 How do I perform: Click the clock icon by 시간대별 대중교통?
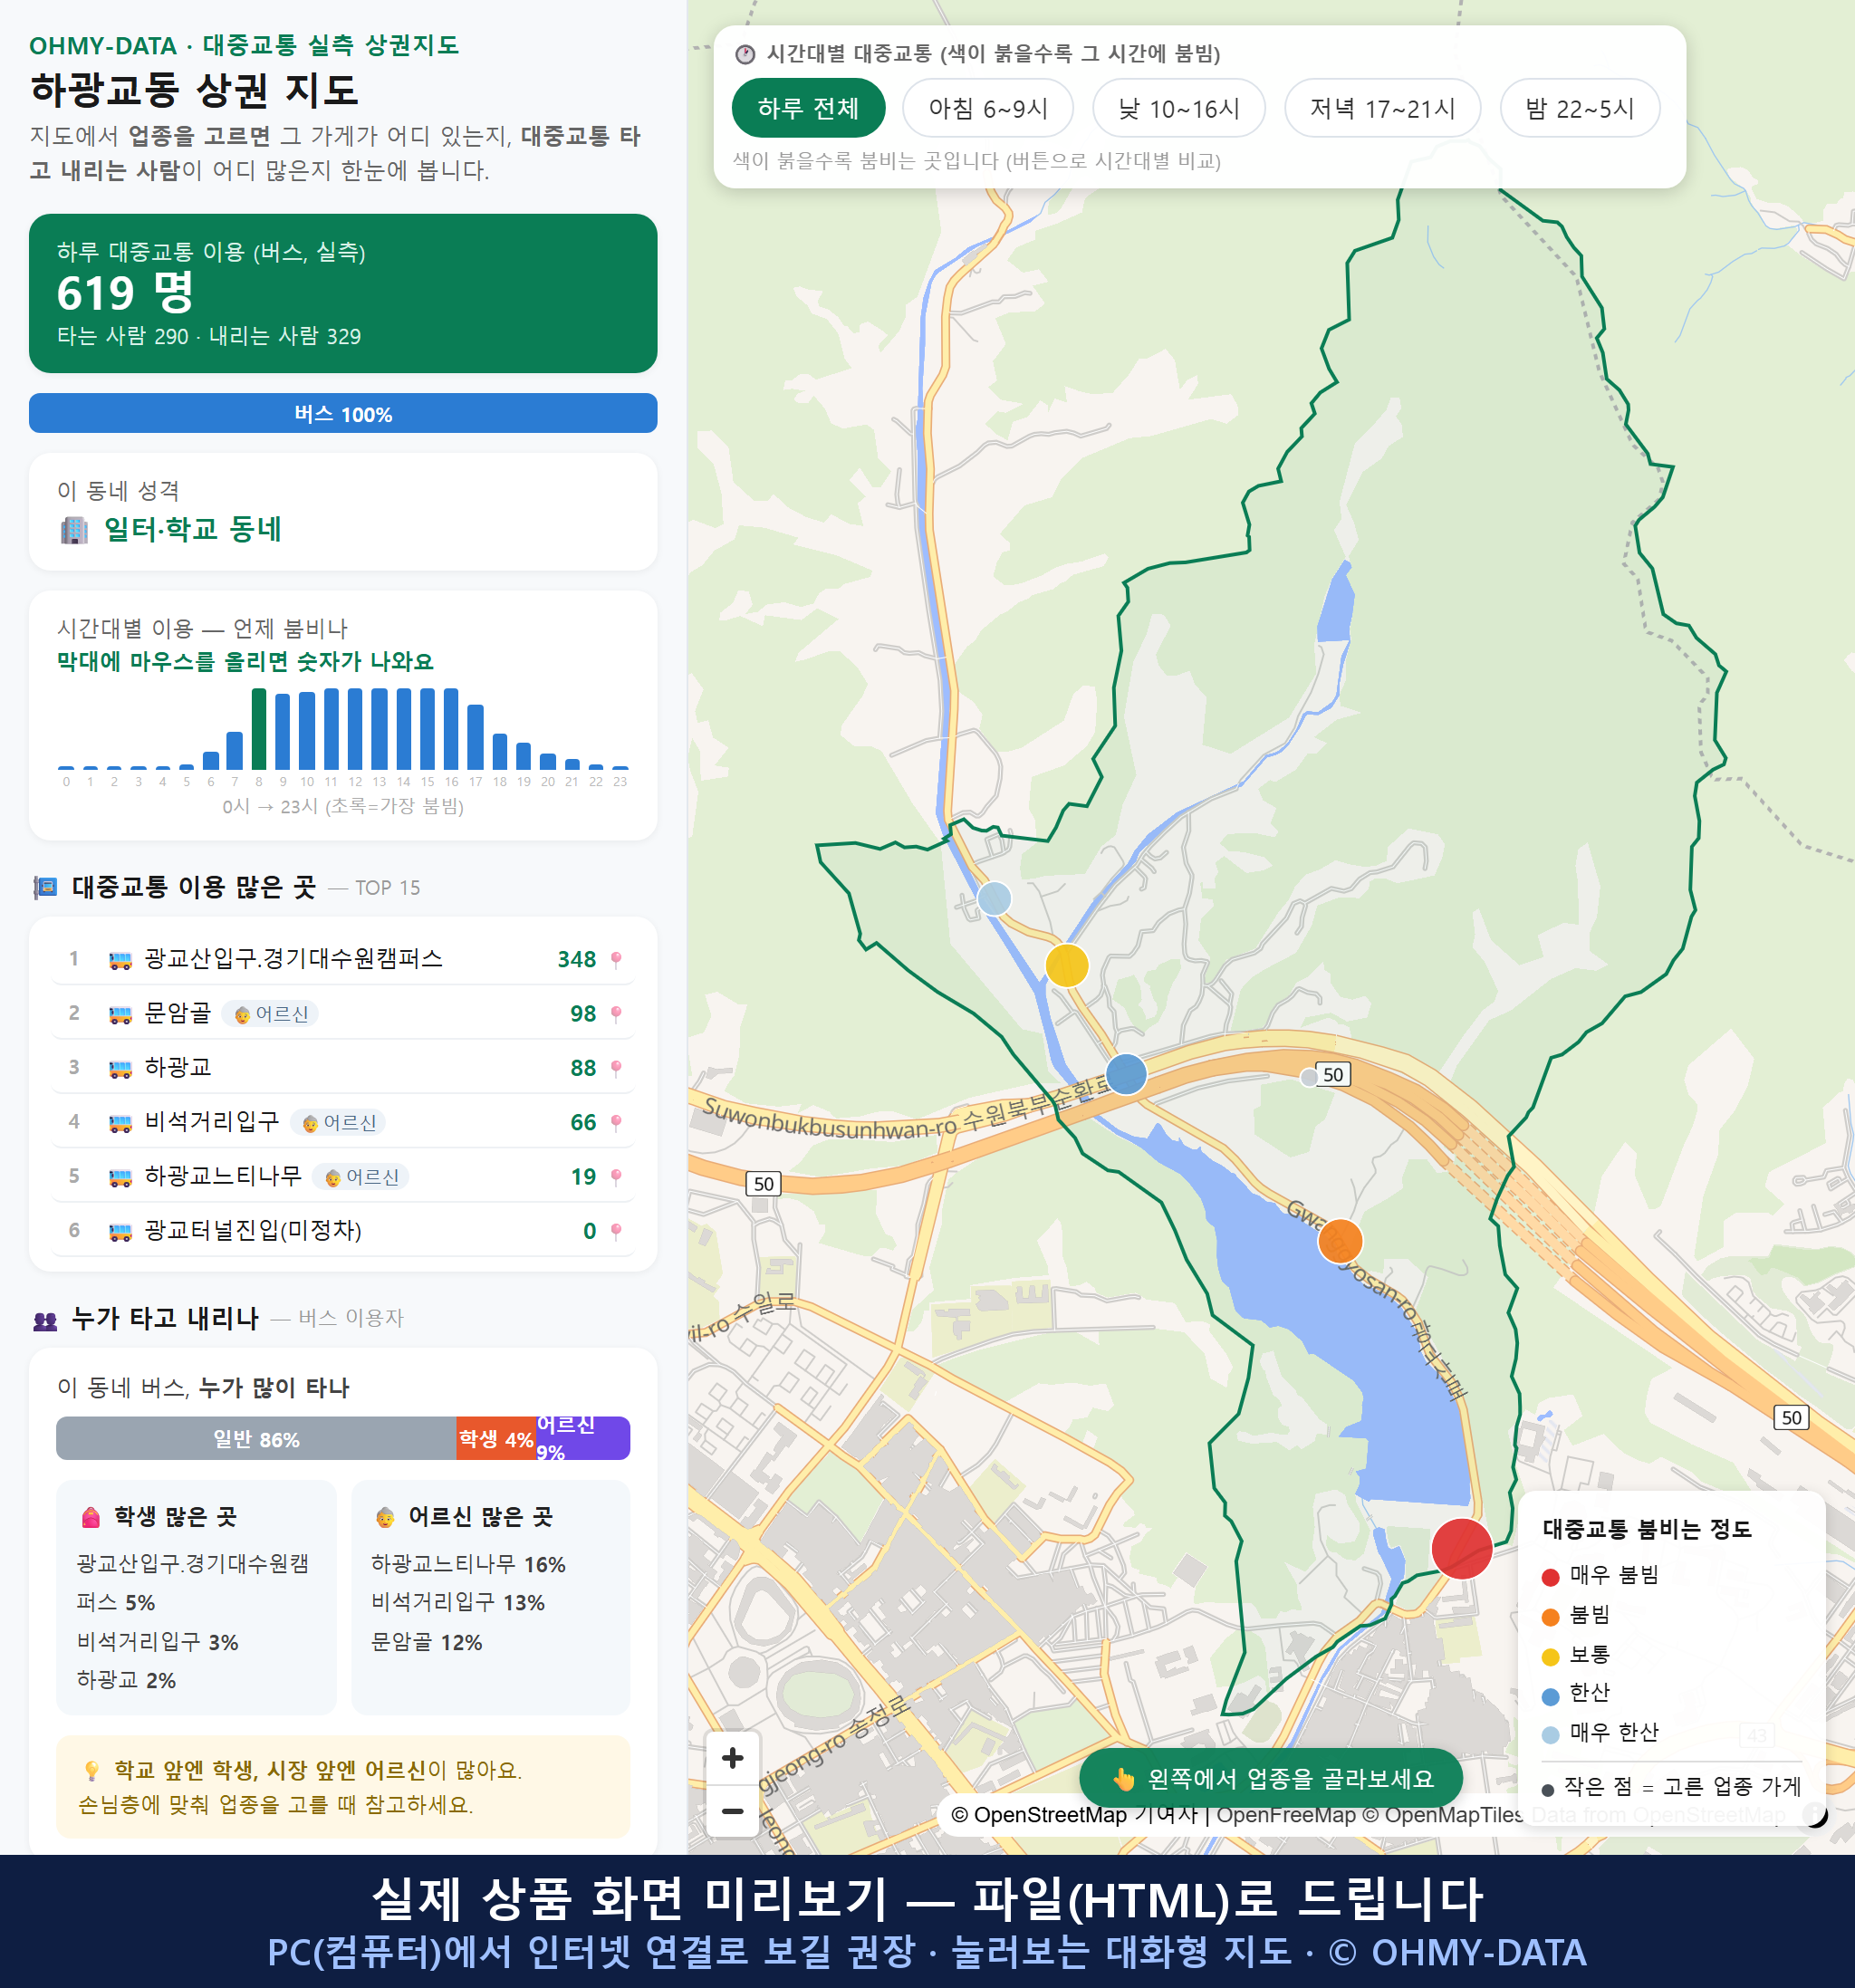(744, 54)
